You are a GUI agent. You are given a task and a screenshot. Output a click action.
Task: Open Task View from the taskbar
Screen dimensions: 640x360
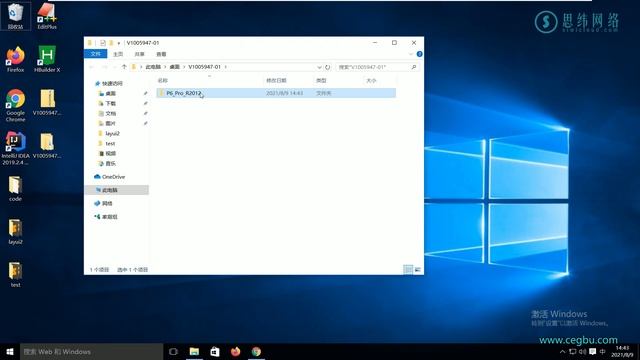173,351
